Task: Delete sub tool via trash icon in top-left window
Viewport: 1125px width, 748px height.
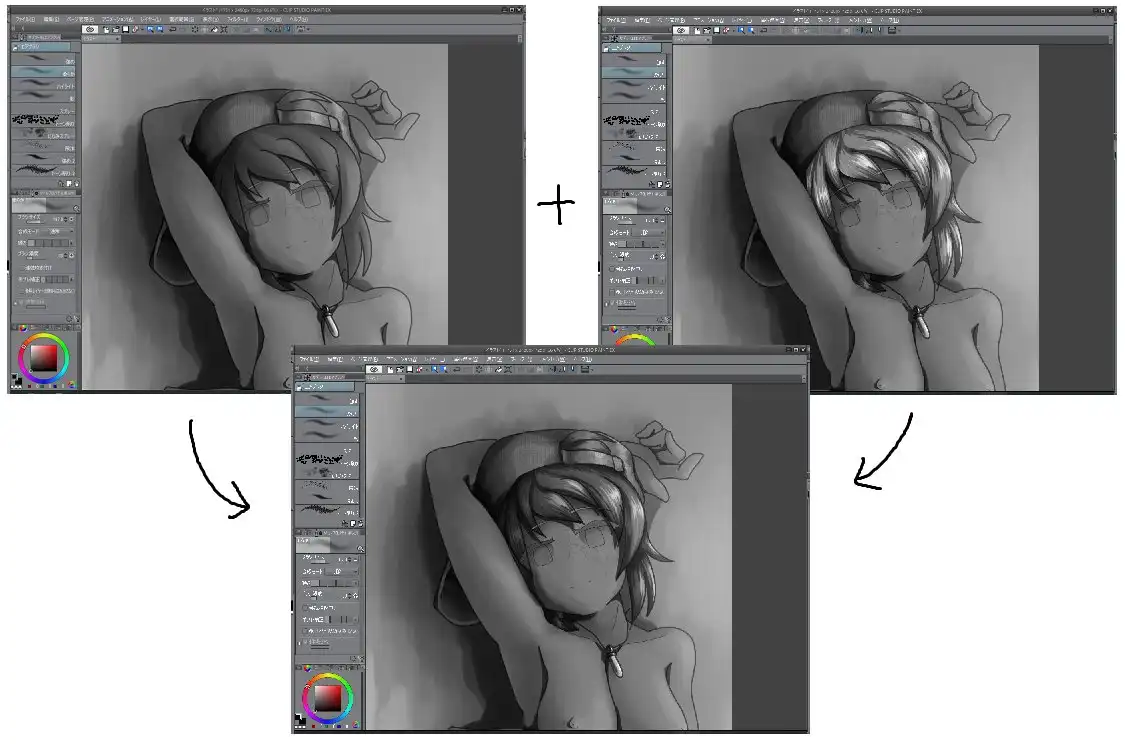Action: (76, 184)
